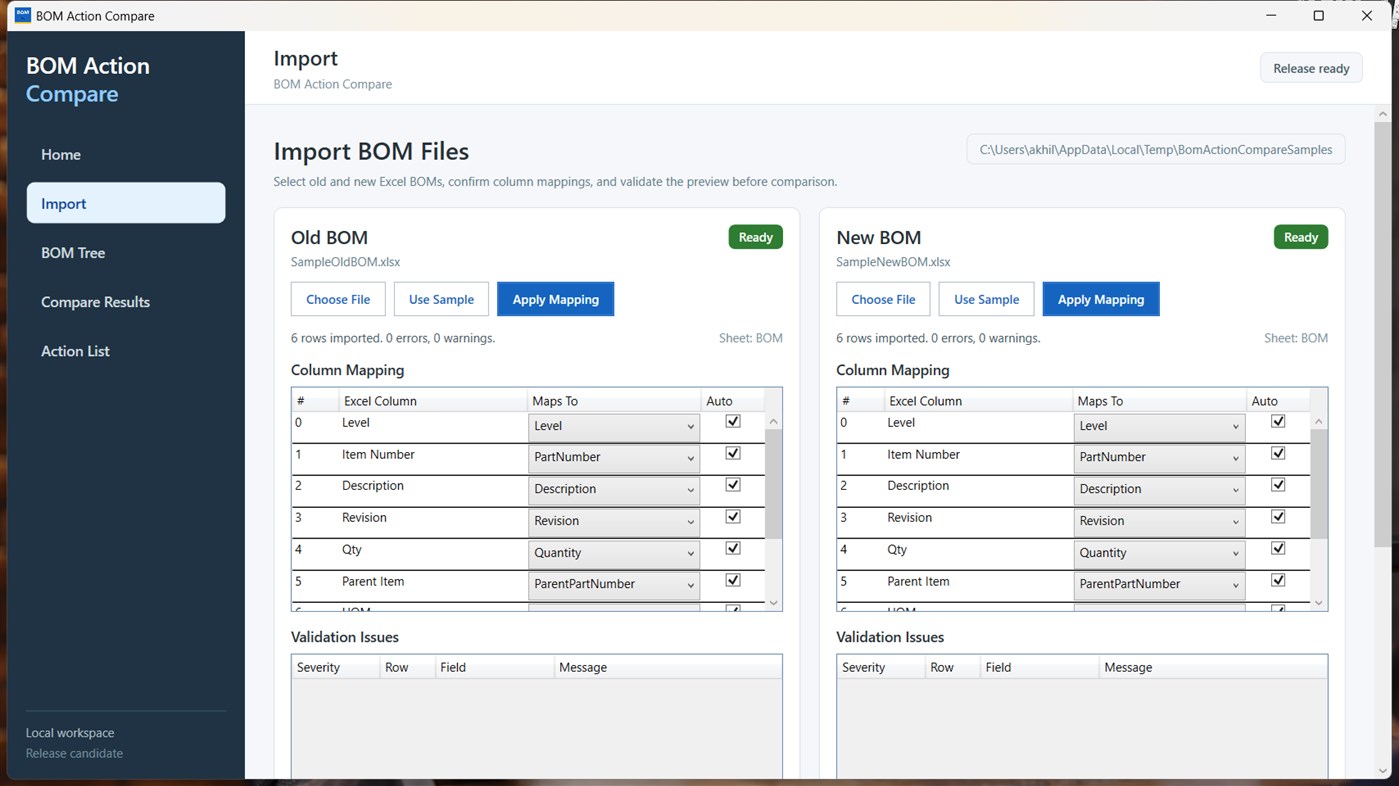Click the samples folder path field
Image resolution: width=1399 pixels, height=786 pixels.
1156,149
